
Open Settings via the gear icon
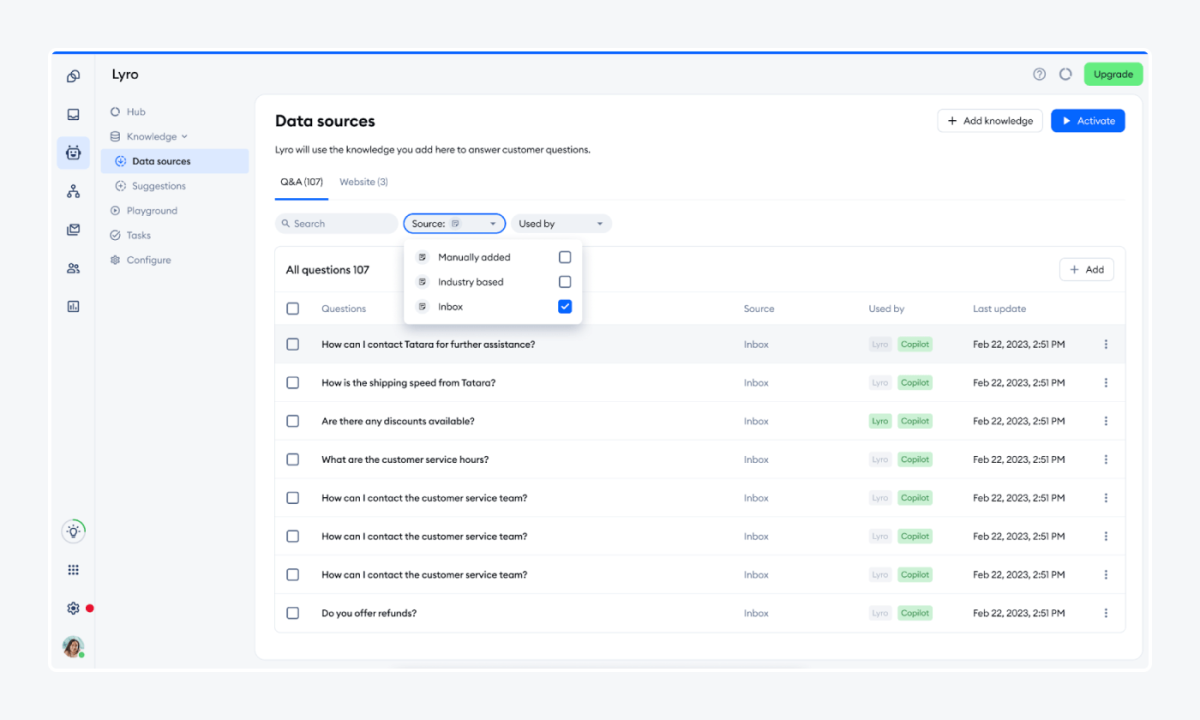click(72, 607)
